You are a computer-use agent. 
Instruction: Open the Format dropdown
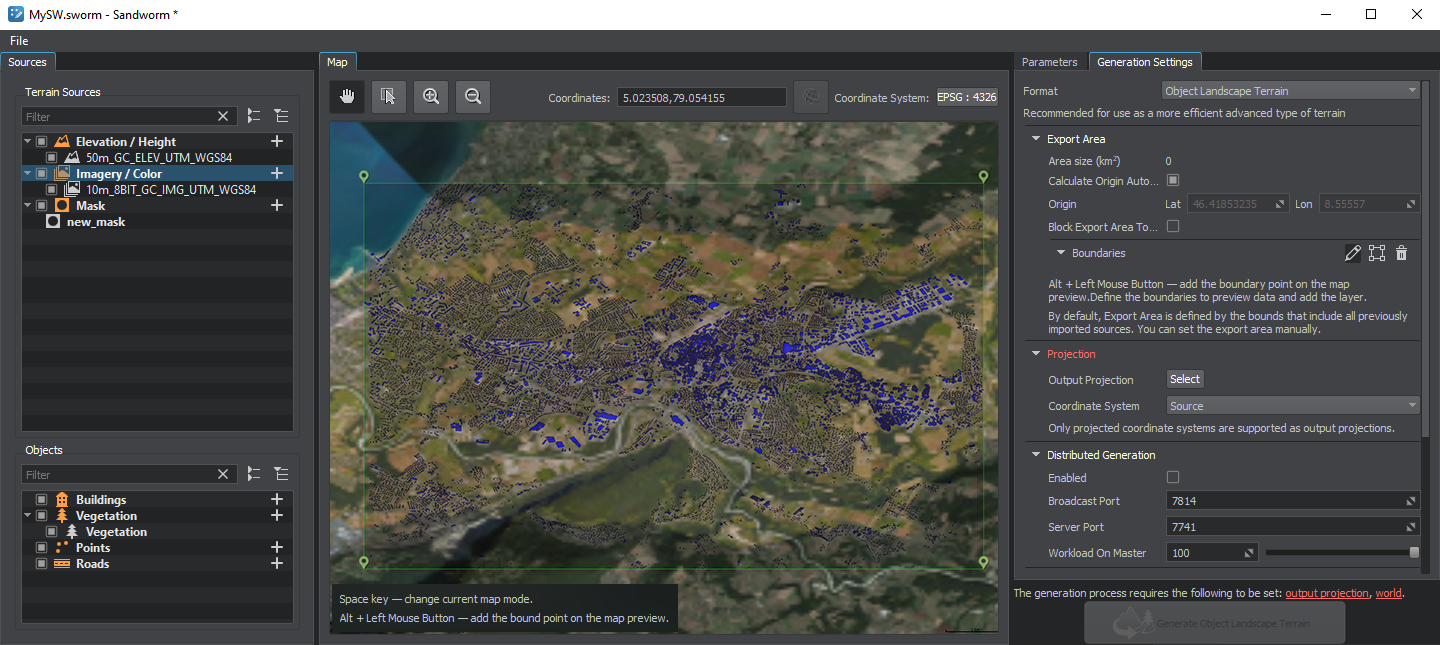pos(1291,91)
